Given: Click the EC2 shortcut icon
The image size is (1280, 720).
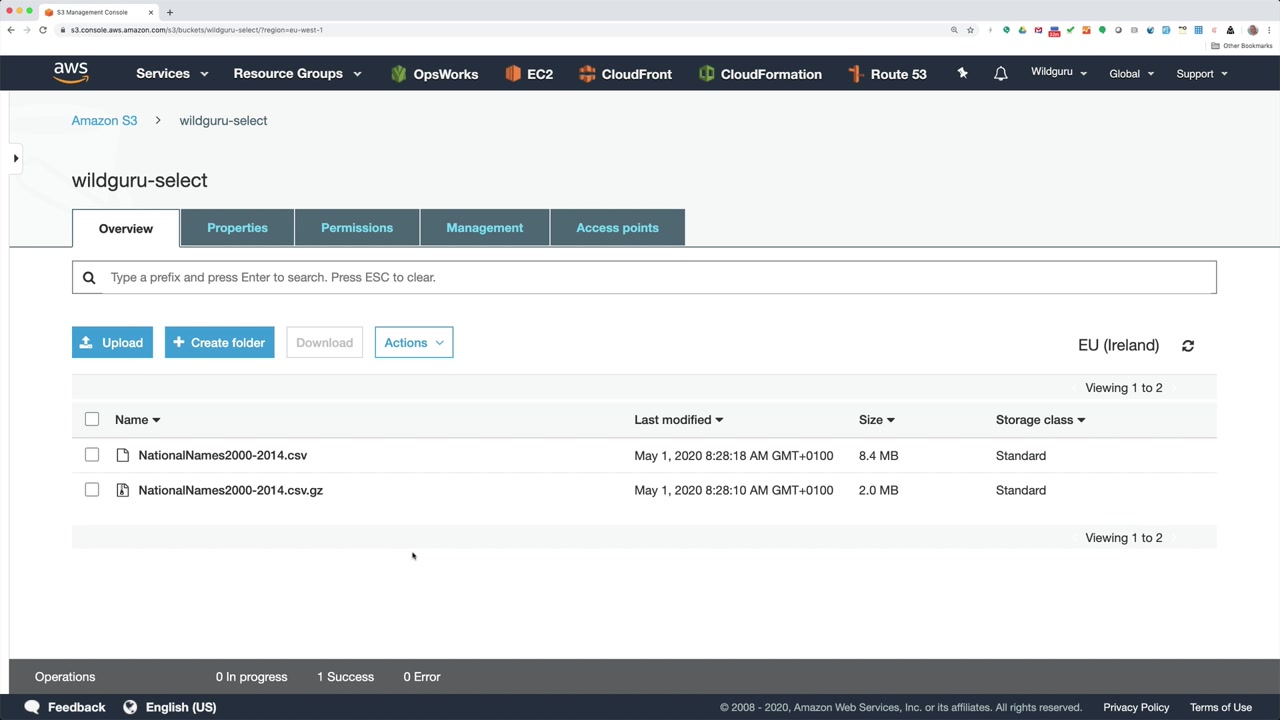Looking at the screenshot, I should [x=513, y=74].
